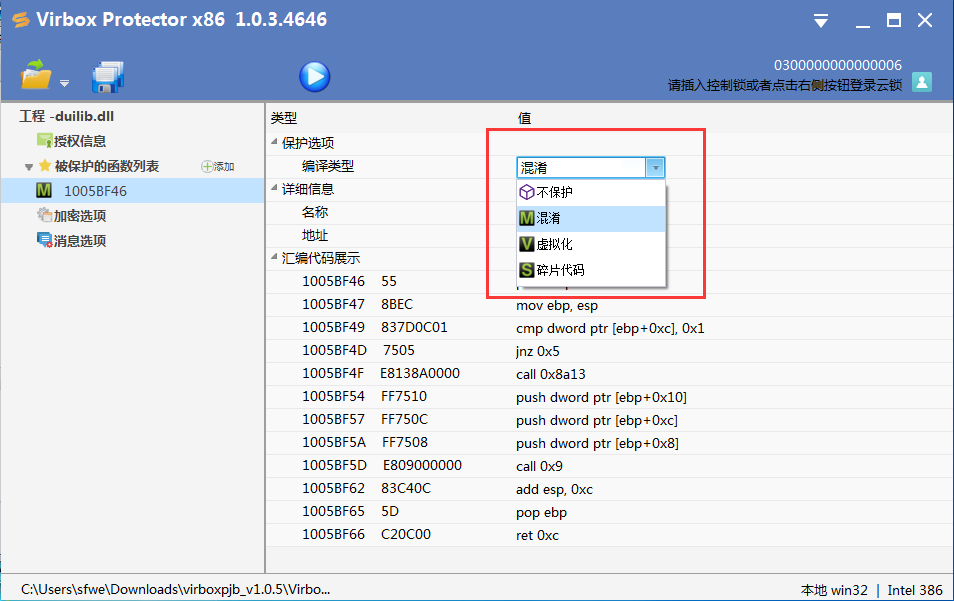Collapse the 被保护的函数列表 tree node
This screenshot has height=601, width=954.
[x=29, y=167]
